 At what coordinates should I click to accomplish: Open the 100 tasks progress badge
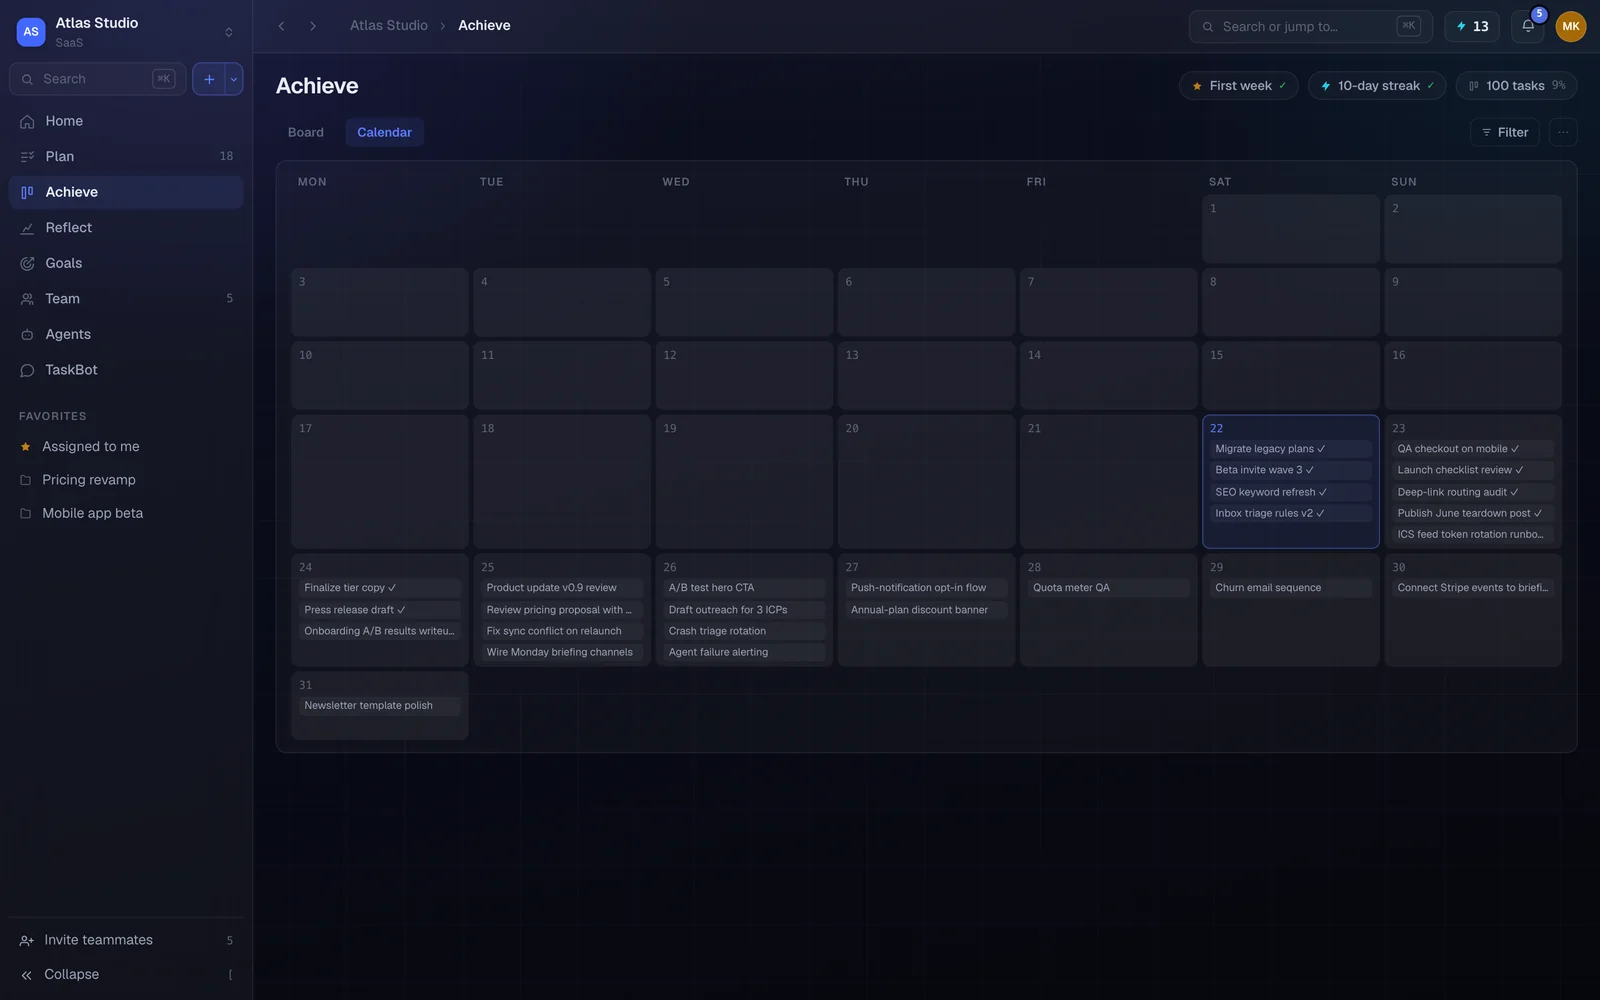1516,86
